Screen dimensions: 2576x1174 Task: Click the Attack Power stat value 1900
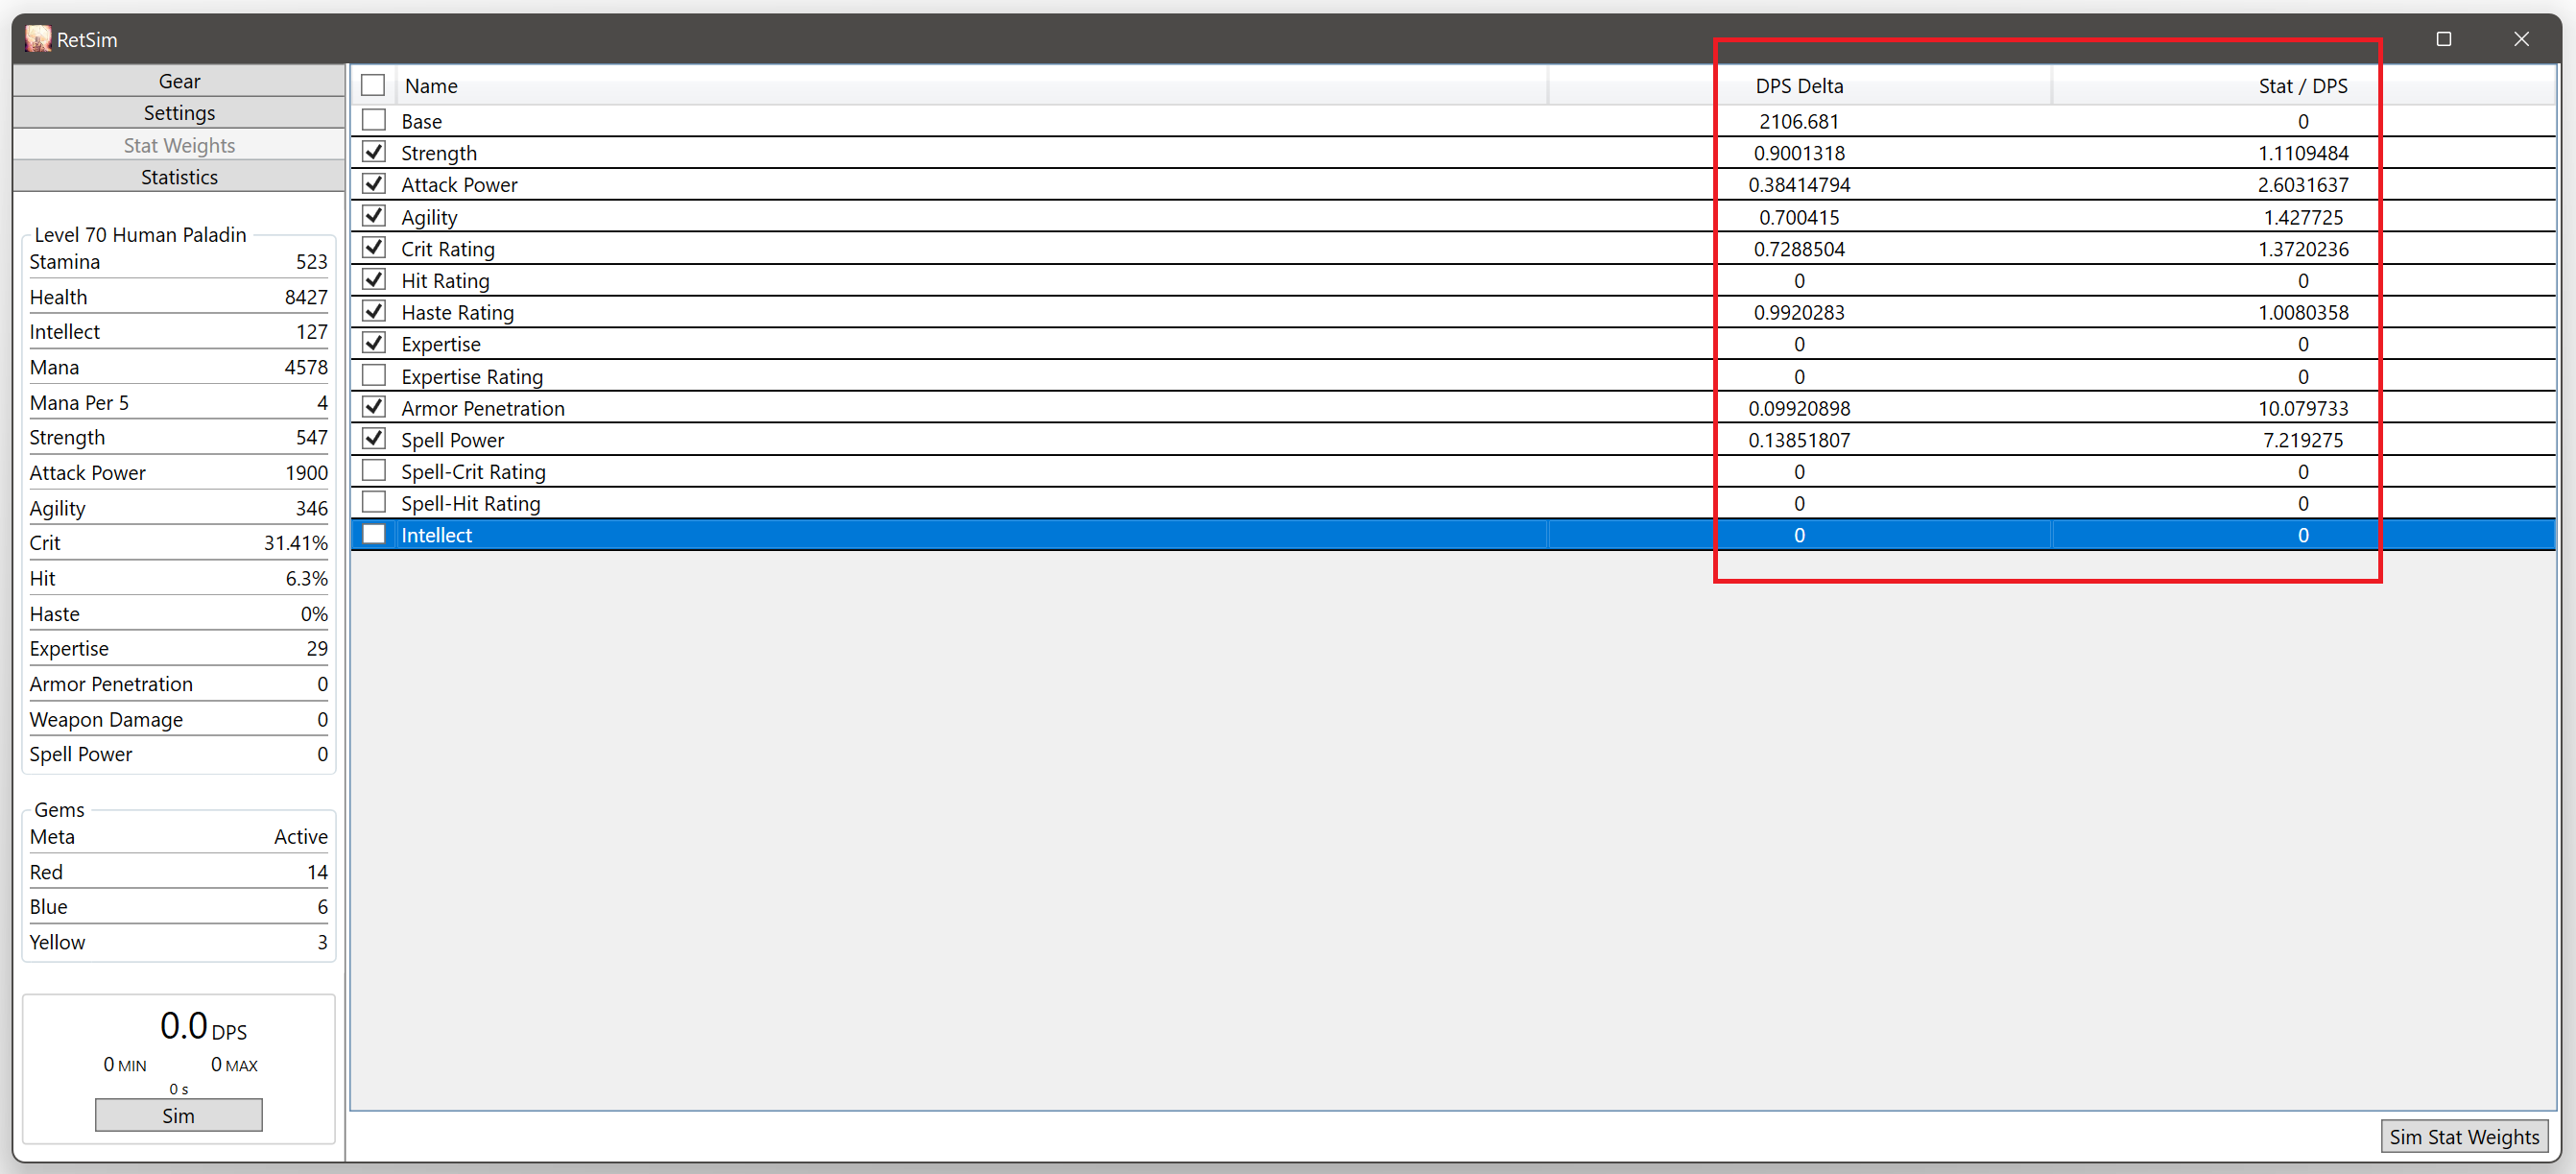tap(306, 473)
